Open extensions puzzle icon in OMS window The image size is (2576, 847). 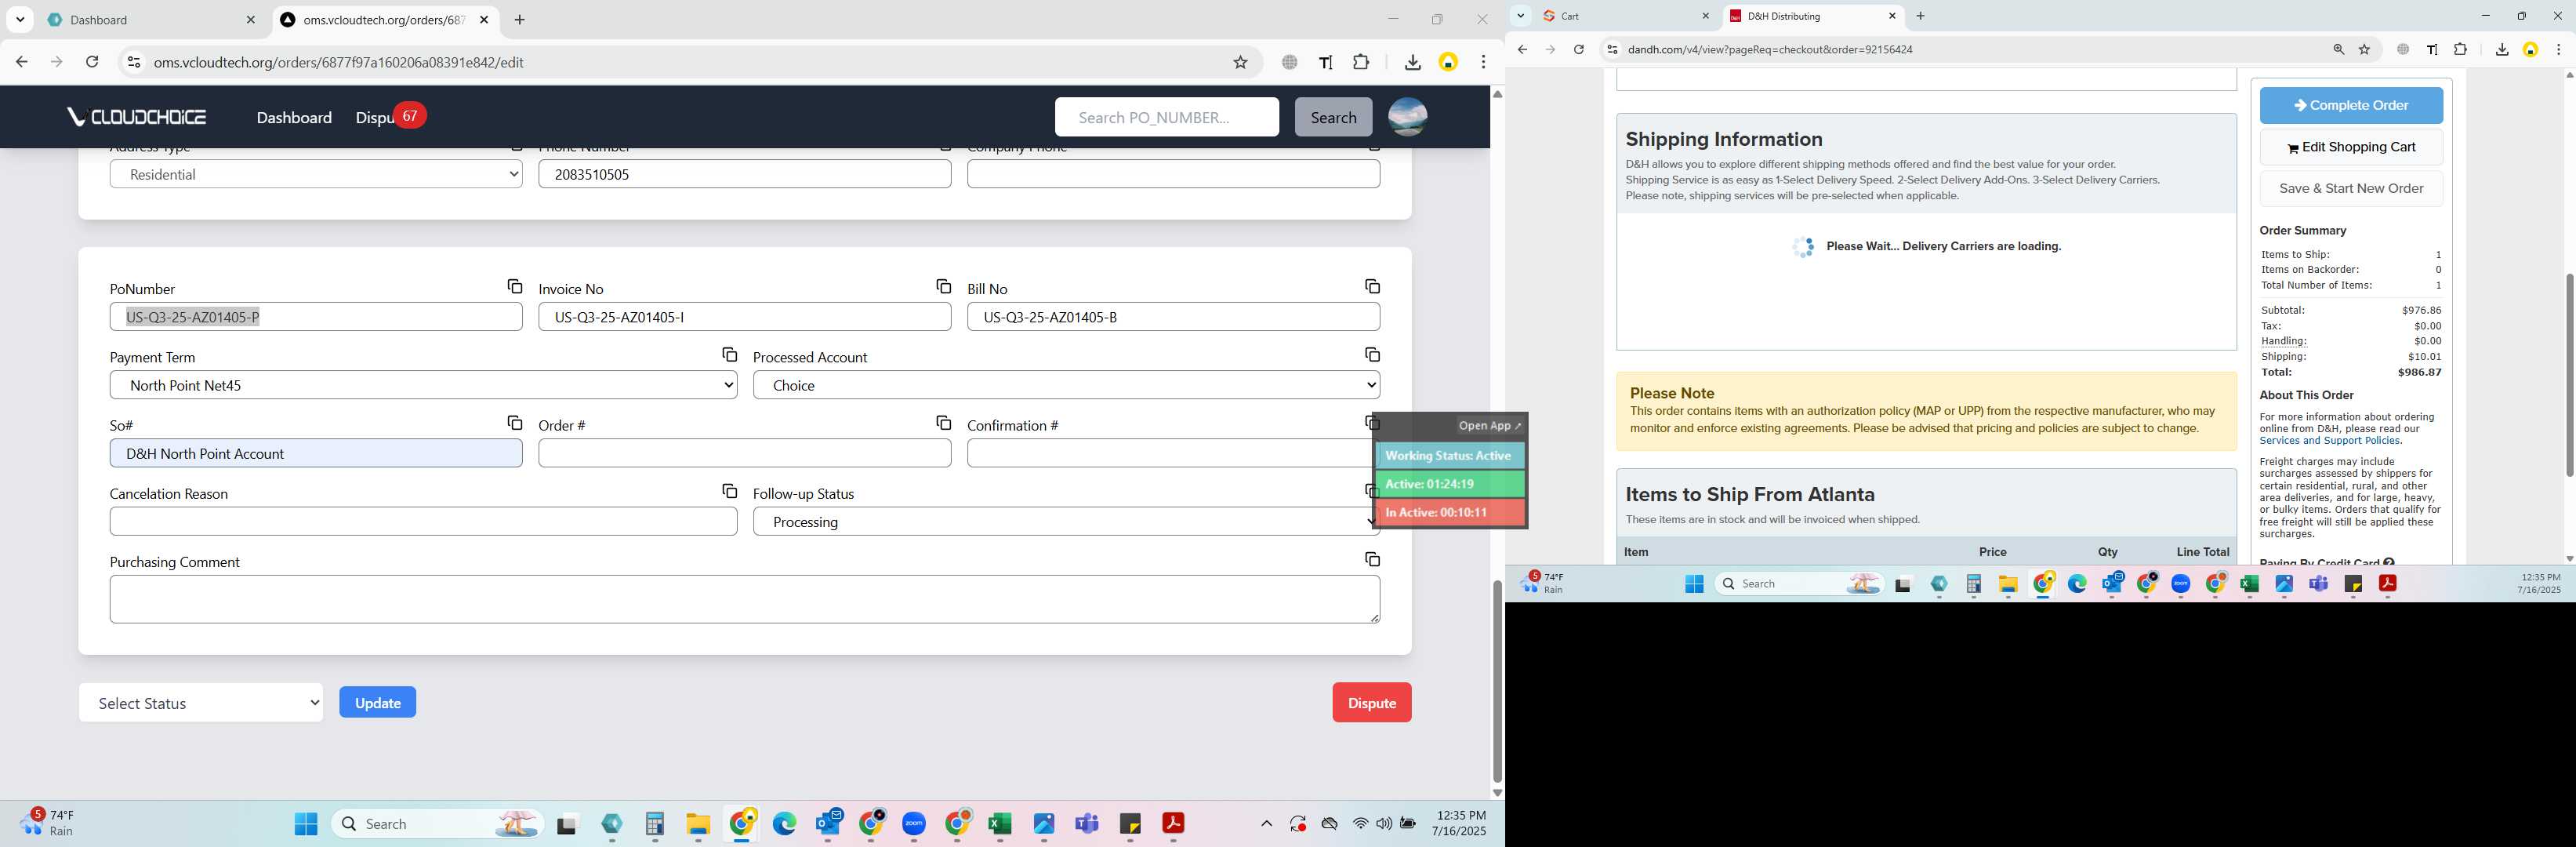1361,62
